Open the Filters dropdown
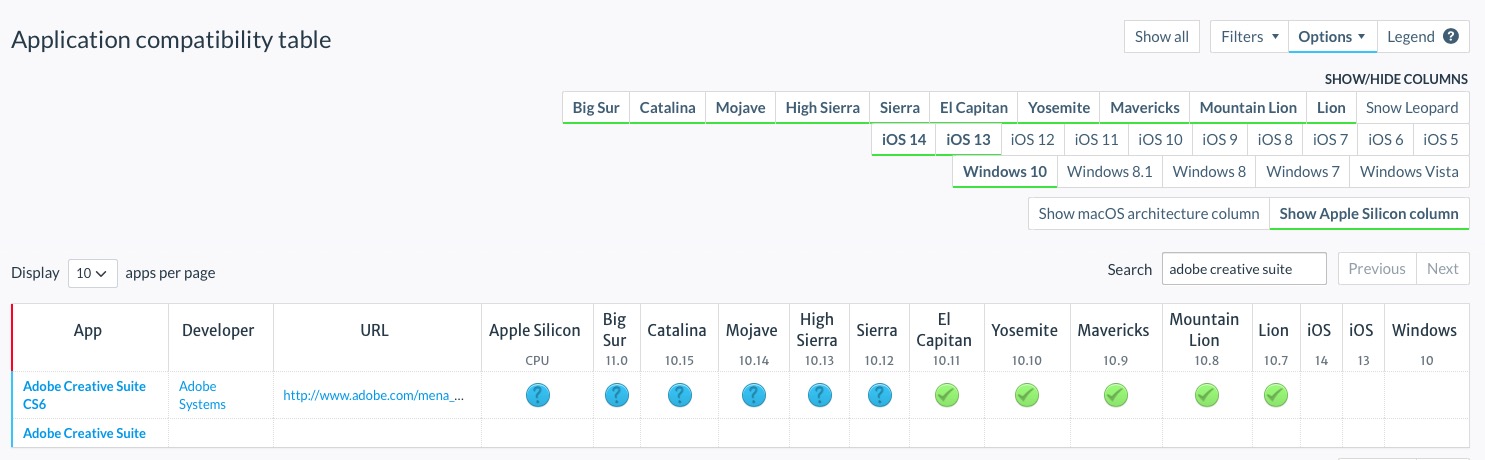 pyautogui.click(x=1250, y=37)
